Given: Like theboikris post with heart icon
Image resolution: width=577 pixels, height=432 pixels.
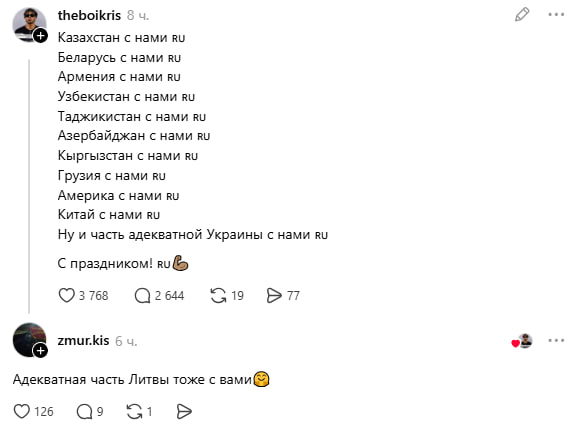Looking at the screenshot, I should (x=66, y=295).
